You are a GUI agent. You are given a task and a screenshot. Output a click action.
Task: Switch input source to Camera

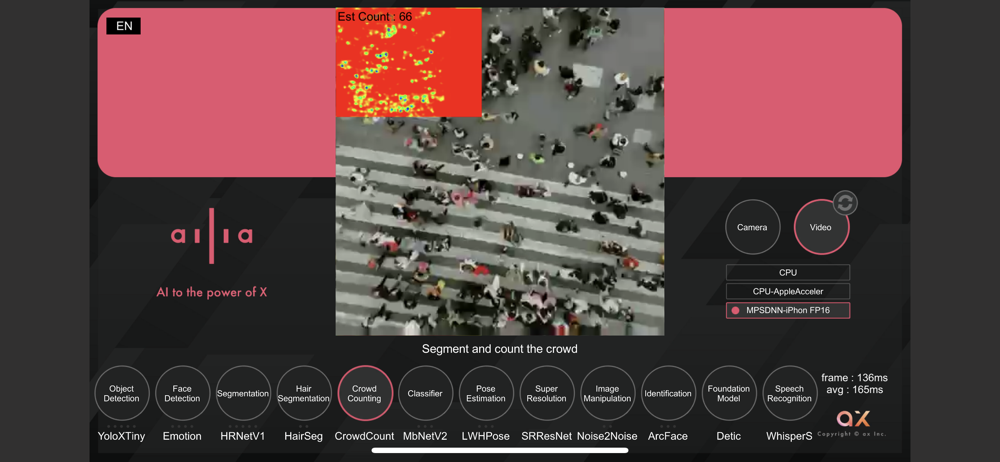(x=753, y=227)
